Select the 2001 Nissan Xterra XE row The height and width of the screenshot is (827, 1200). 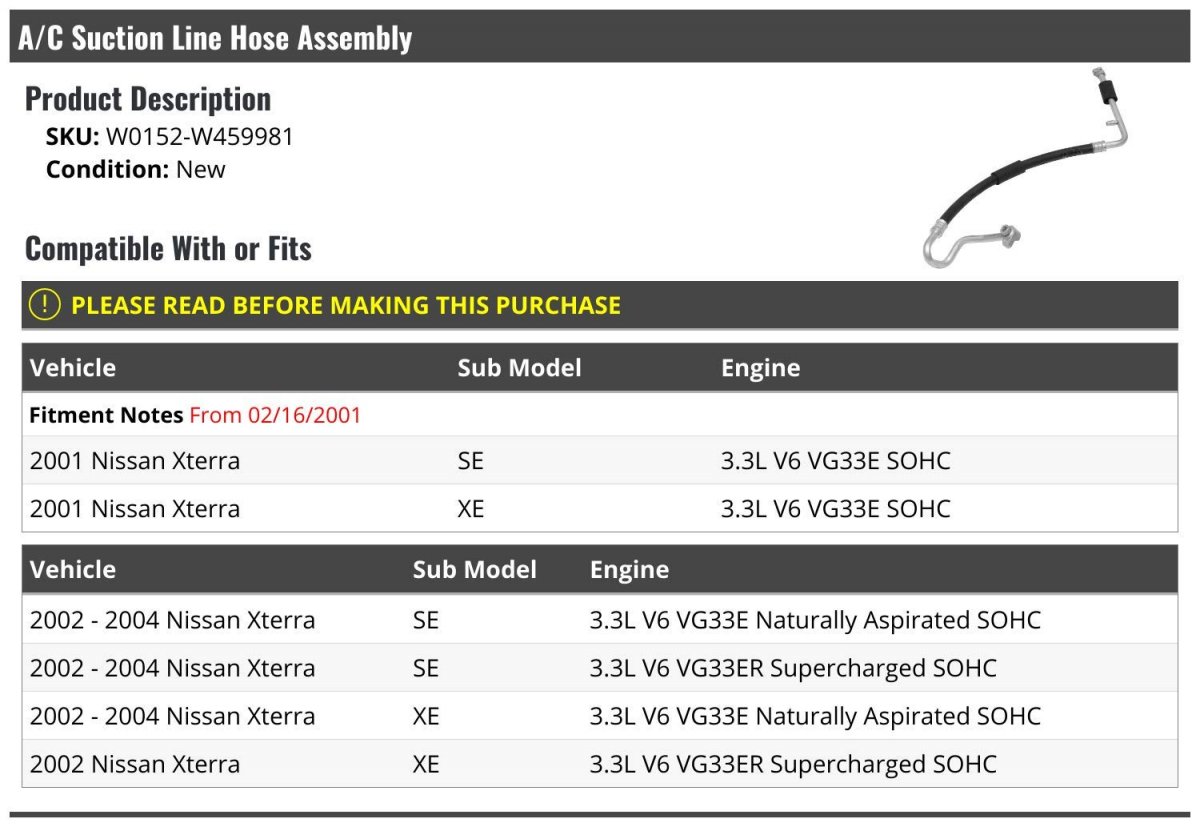(600, 508)
